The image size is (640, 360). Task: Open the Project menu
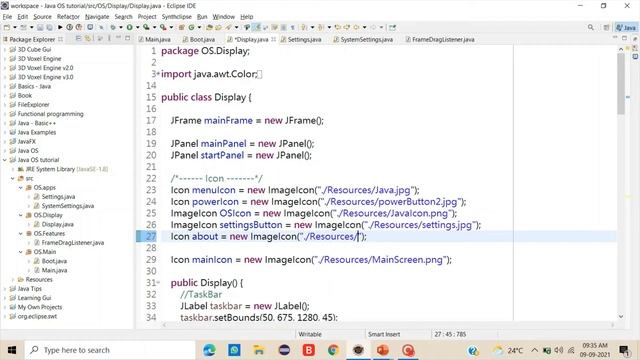point(147,17)
